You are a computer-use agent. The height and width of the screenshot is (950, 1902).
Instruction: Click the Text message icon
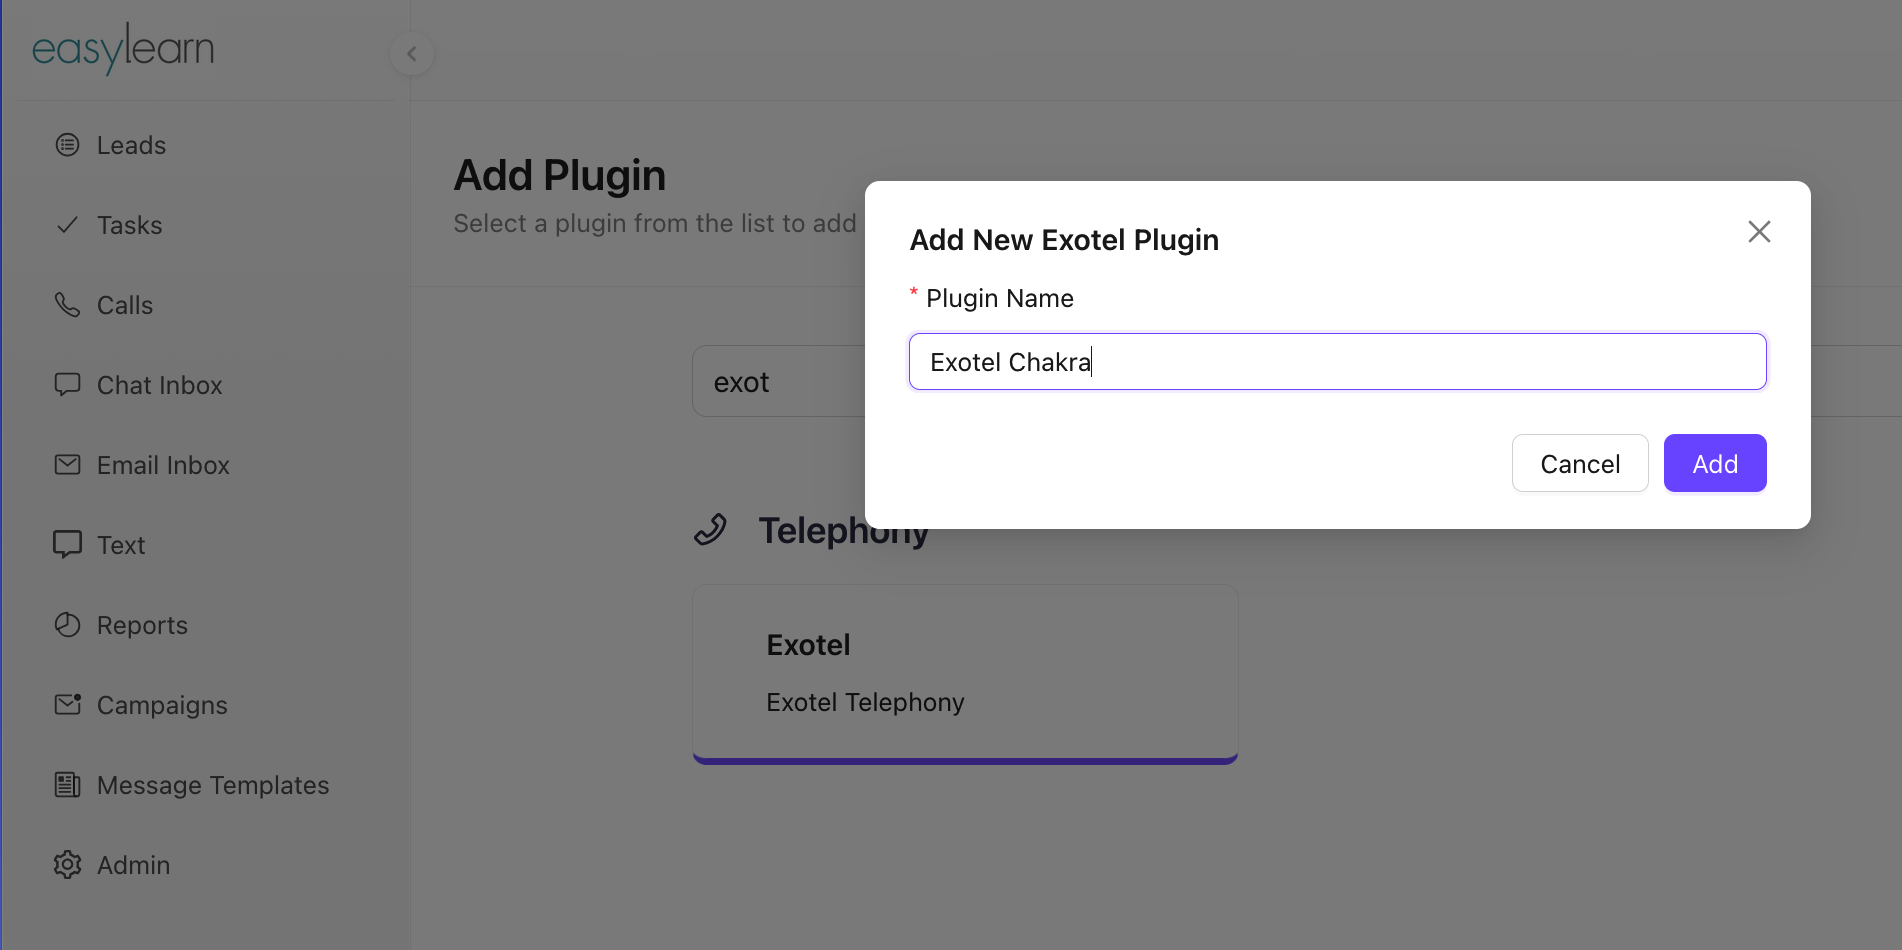[x=67, y=545]
